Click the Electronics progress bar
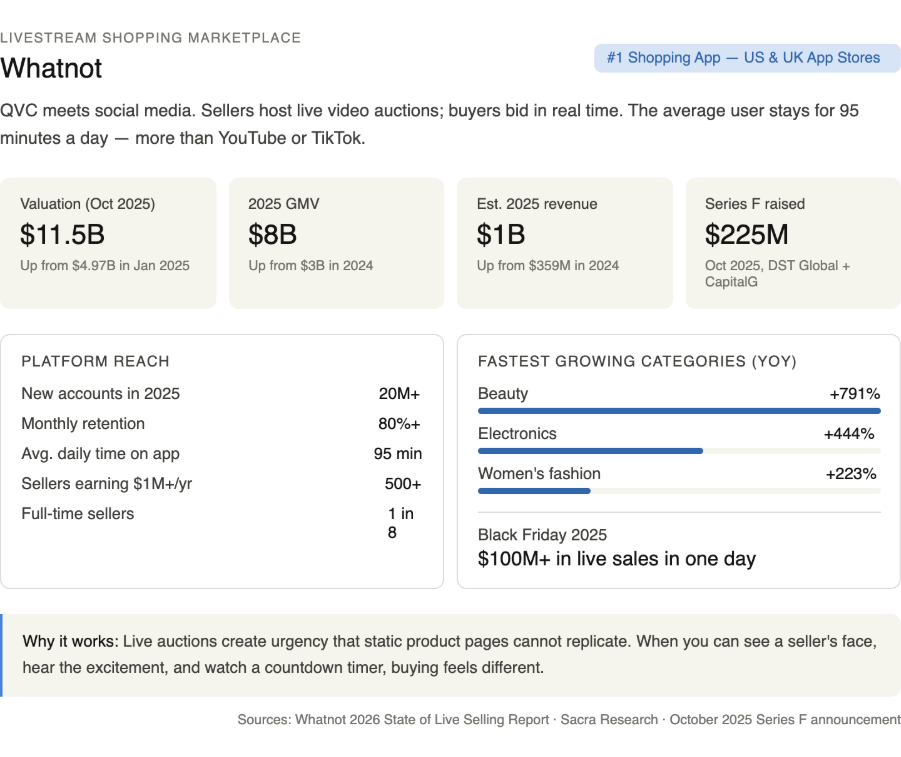901x757 pixels. 679,451
